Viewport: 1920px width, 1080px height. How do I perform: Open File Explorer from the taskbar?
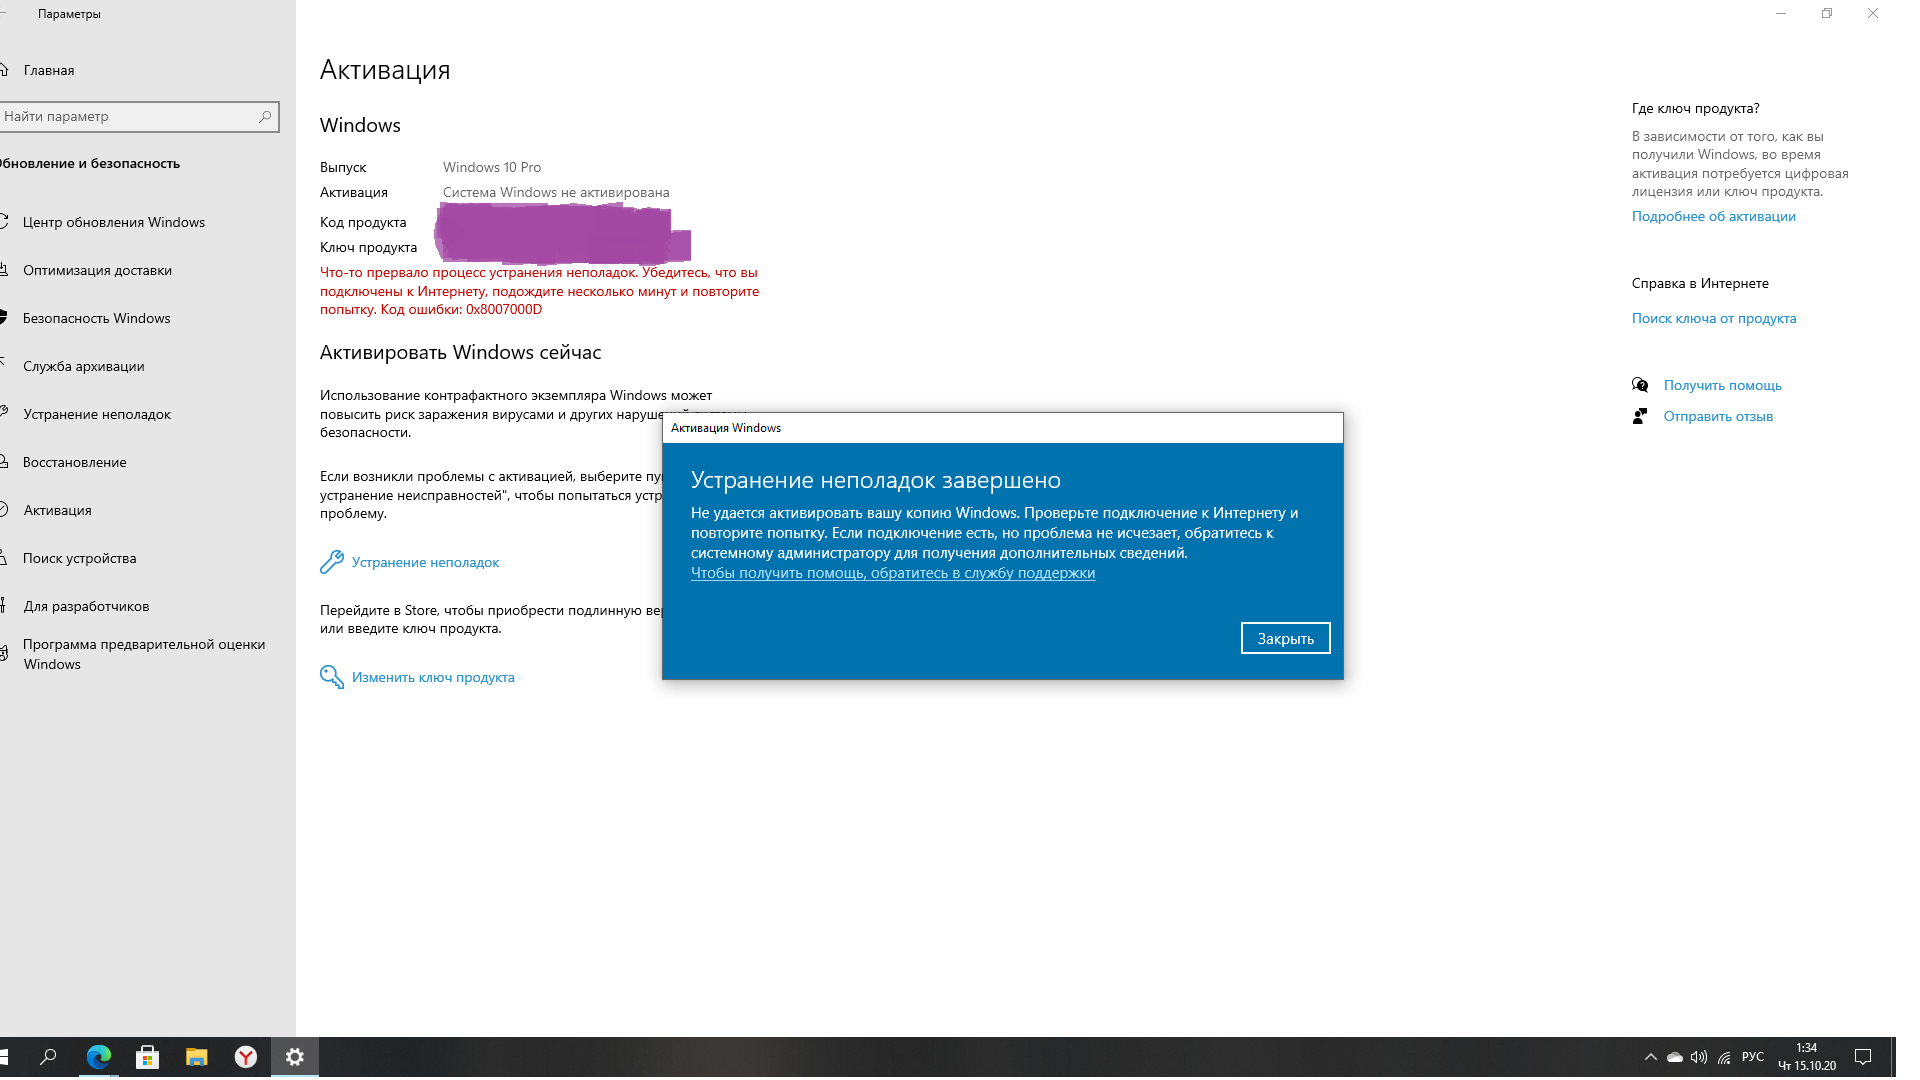197,1057
